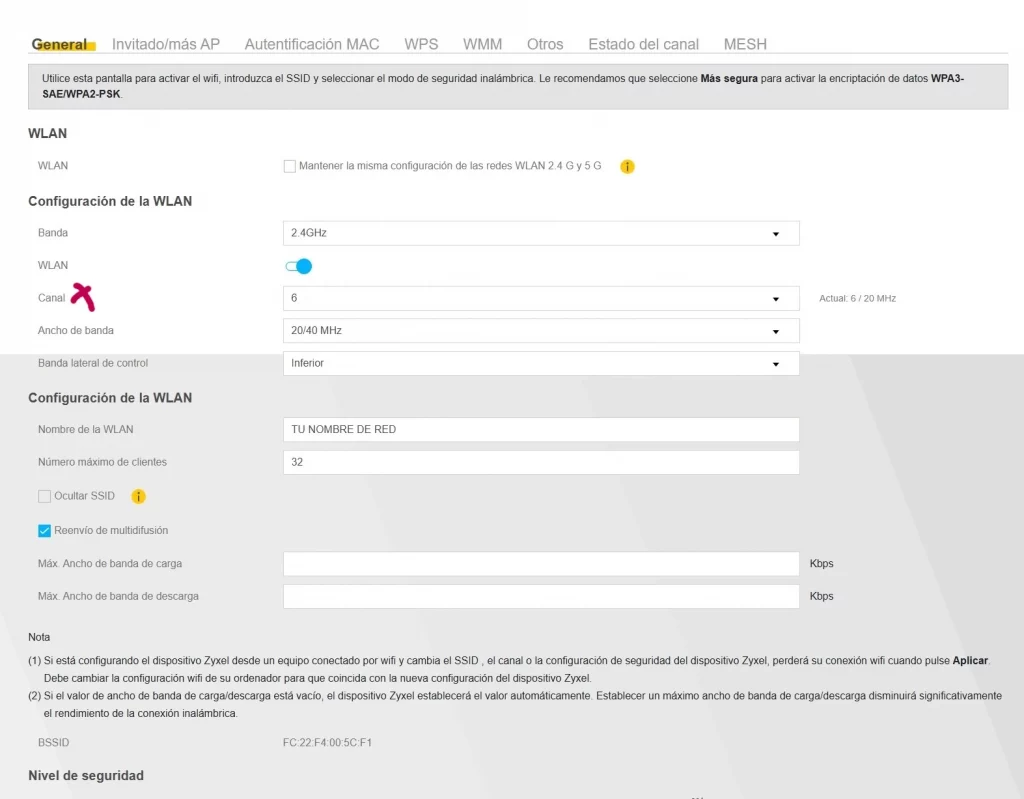Open the Autentificación MAC tab
The image size is (1024, 799).
tap(312, 44)
